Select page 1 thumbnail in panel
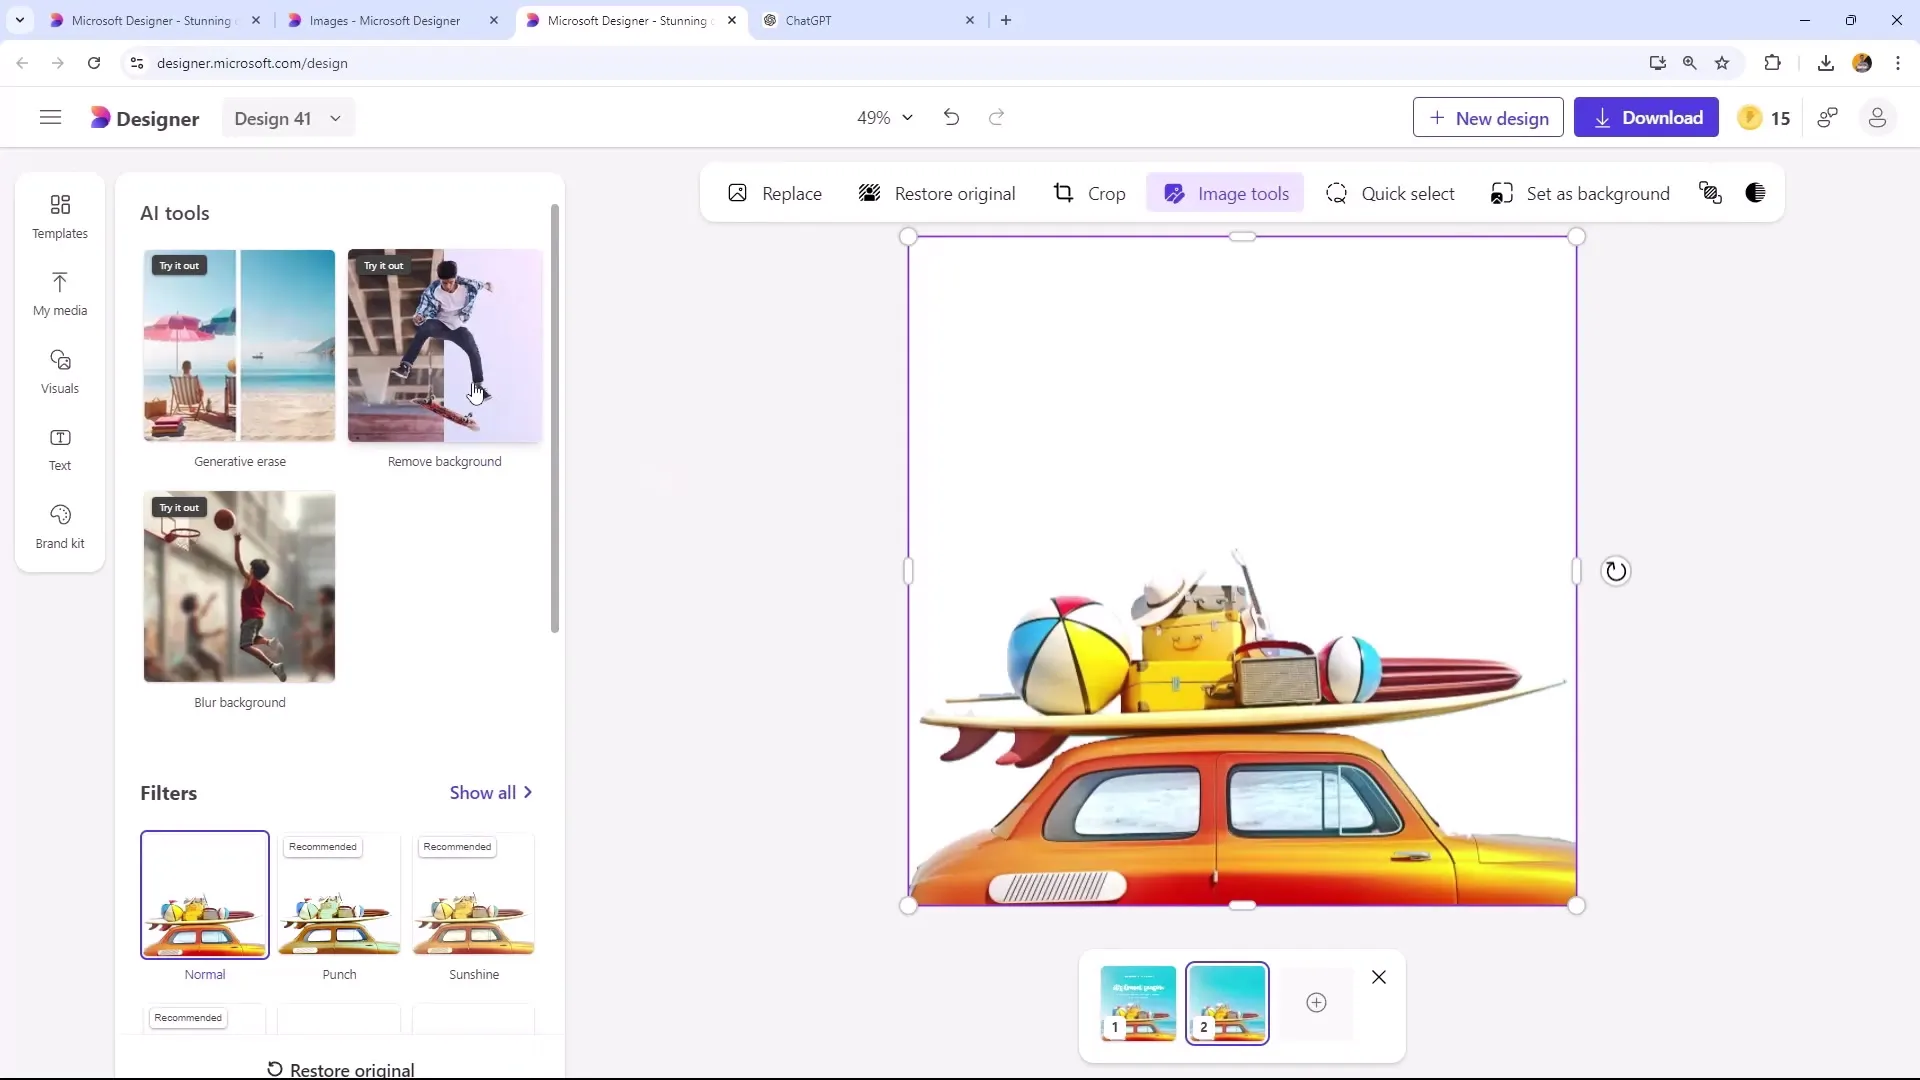Viewport: 1920px width, 1080px height. 1139,1004
